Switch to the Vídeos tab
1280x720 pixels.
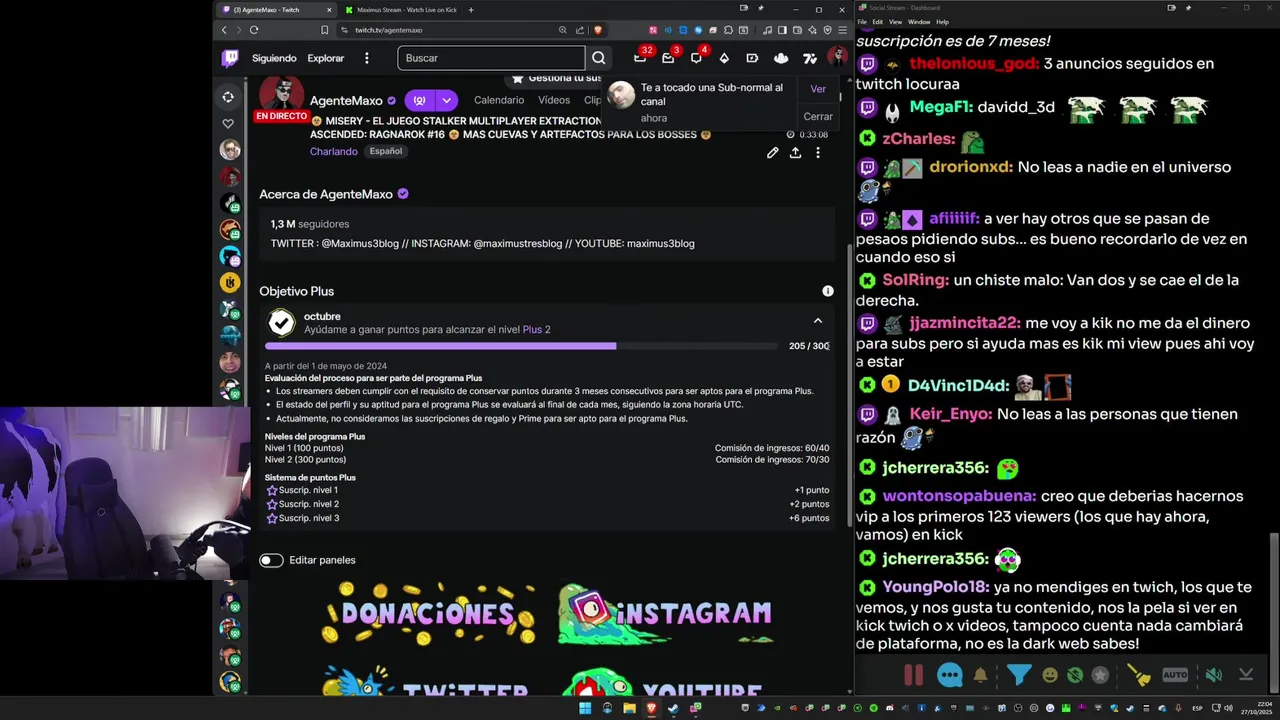(x=554, y=100)
